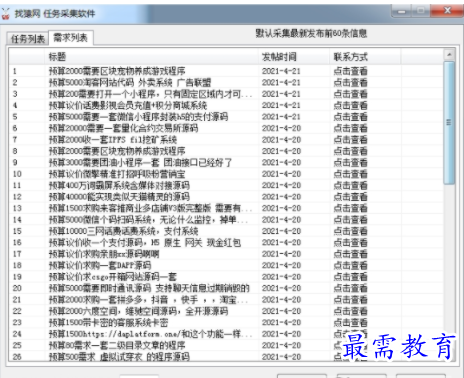Select row 4 话费影视会员充值 title
The image size is (464, 378).
(x=128, y=105)
